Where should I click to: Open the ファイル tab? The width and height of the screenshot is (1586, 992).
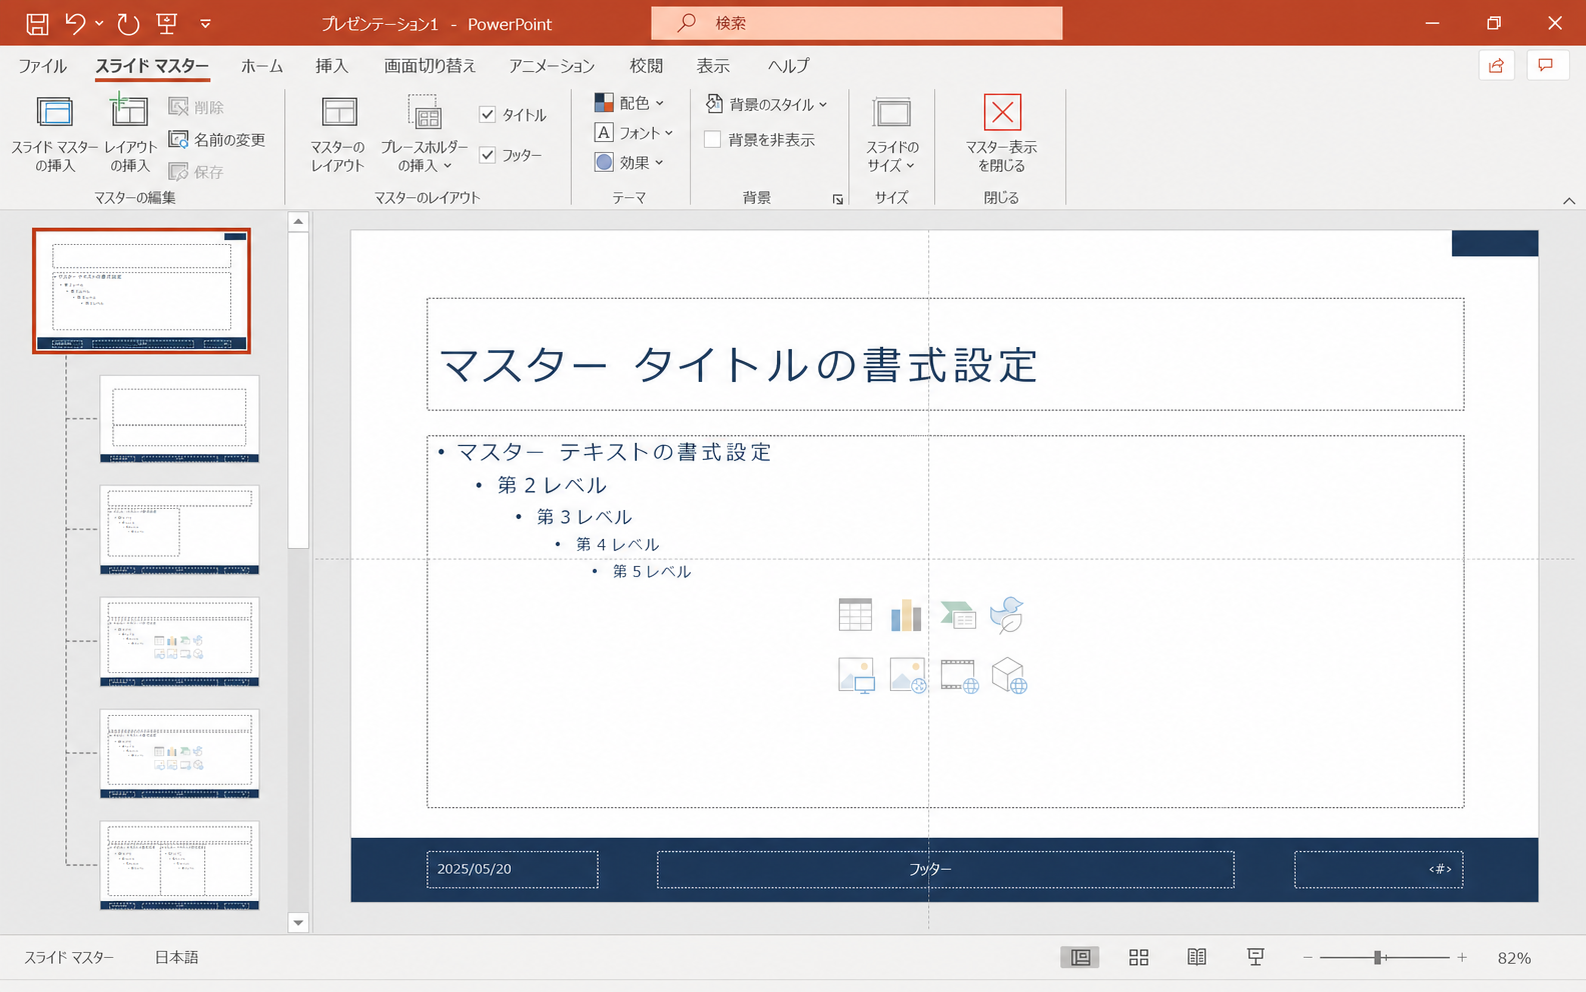click(42, 66)
